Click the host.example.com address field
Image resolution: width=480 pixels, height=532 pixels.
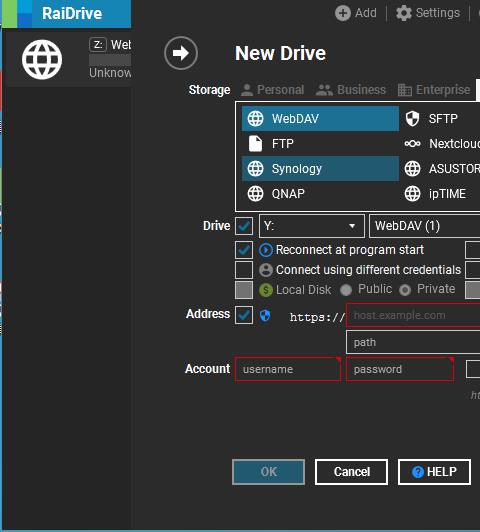[413, 316]
